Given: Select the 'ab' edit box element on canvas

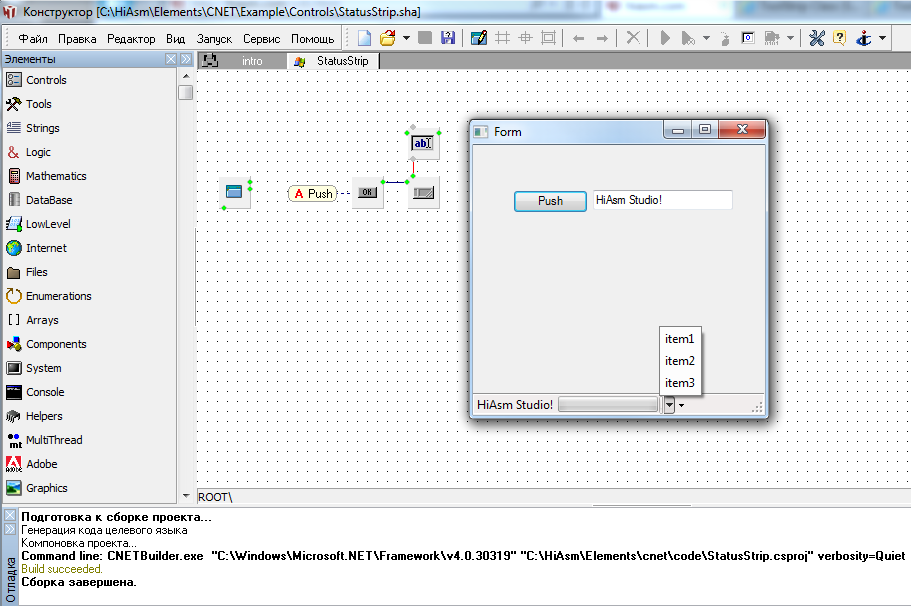Looking at the screenshot, I should click(x=423, y=144).
